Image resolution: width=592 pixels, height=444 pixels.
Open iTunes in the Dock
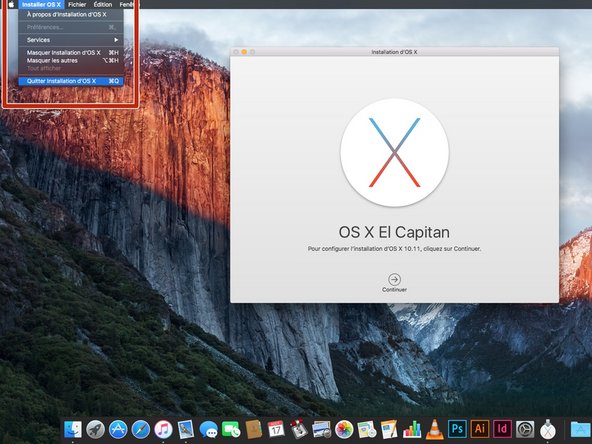tap(163, 429)
